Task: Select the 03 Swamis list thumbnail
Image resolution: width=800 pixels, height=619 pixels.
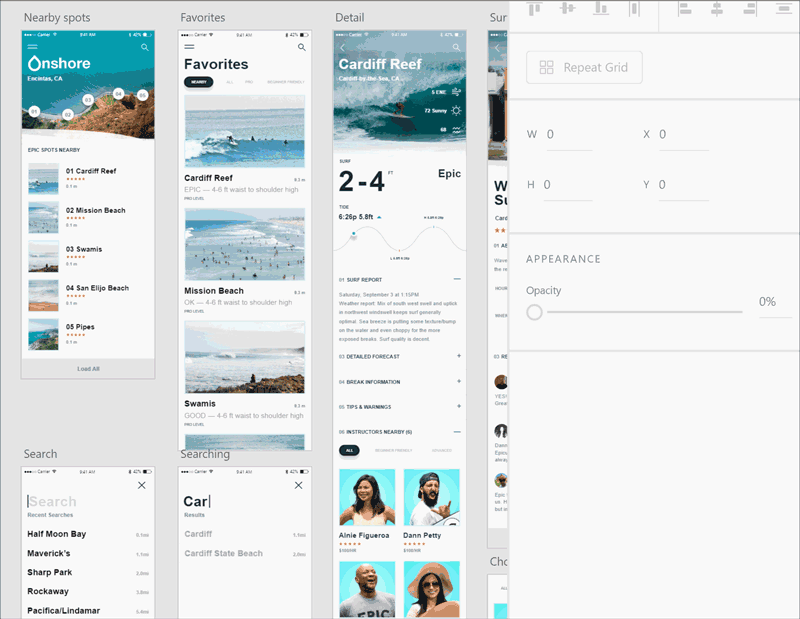Action: coord(43,257)
